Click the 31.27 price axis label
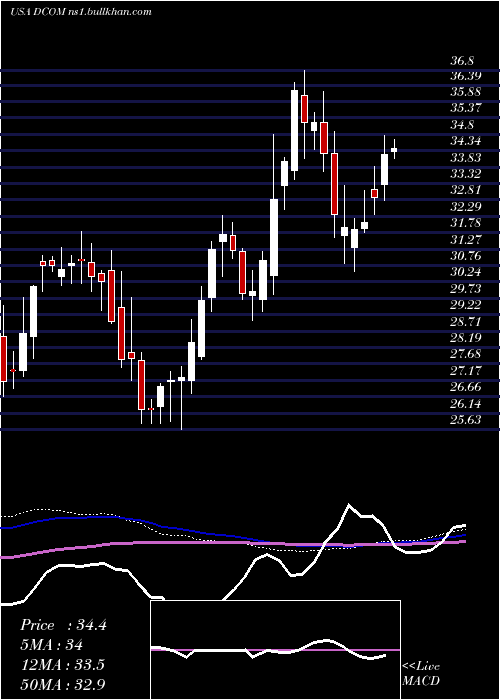The width and height of the screenshot is (500, 700). click(466, 240)
